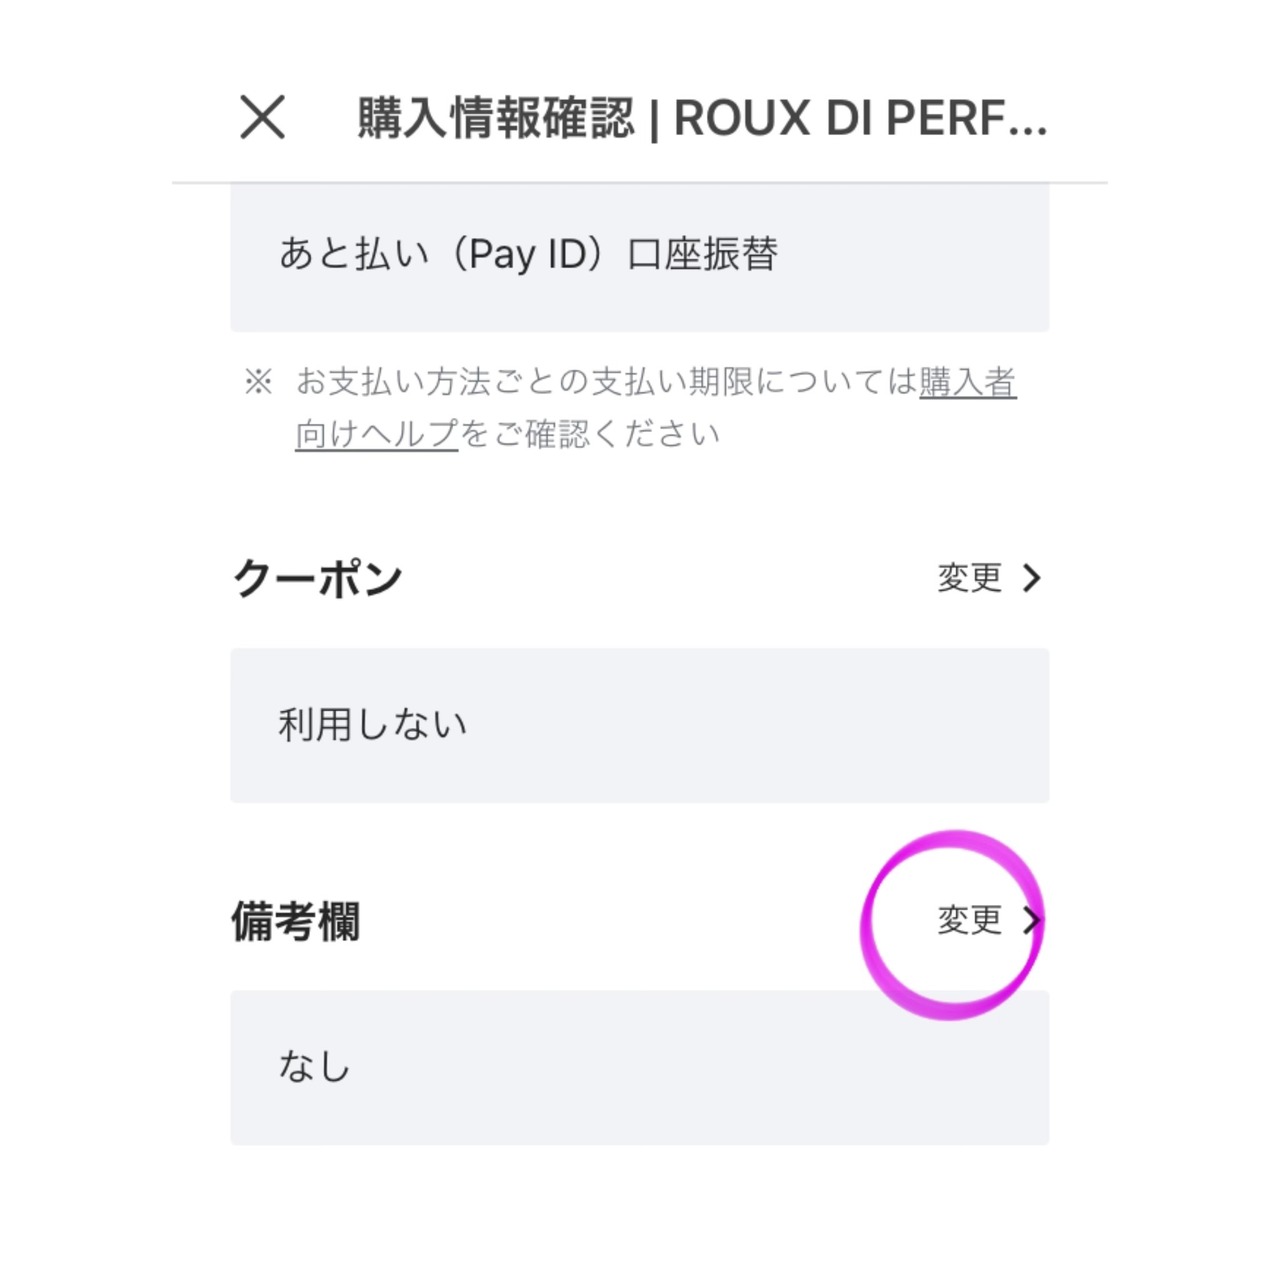1280x1280 pixels.
Task: Close the purchase confirmation page with X
Action: point(263,117)
